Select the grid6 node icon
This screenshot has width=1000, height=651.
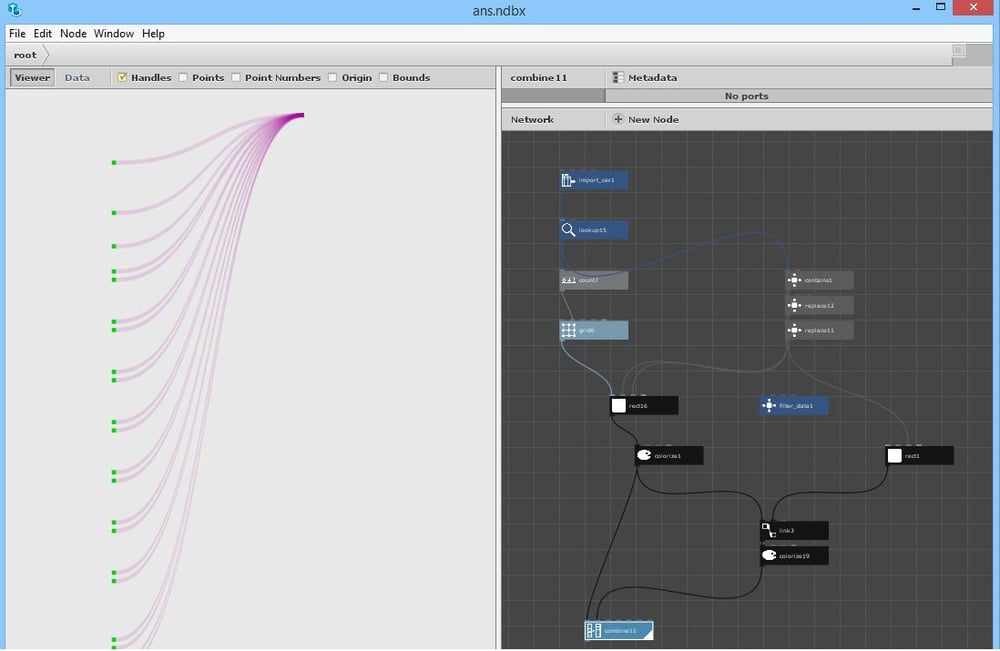[568, 330]
